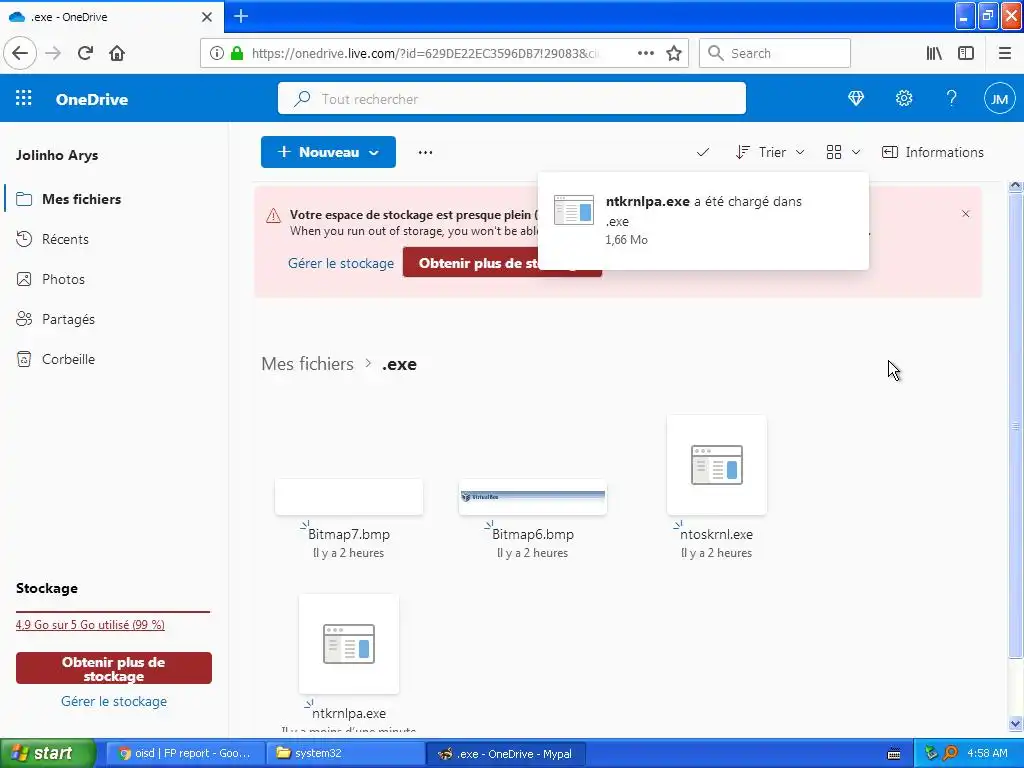
Task: Click the page vertical scrollbar
Action: click(x=1015, y=424)
